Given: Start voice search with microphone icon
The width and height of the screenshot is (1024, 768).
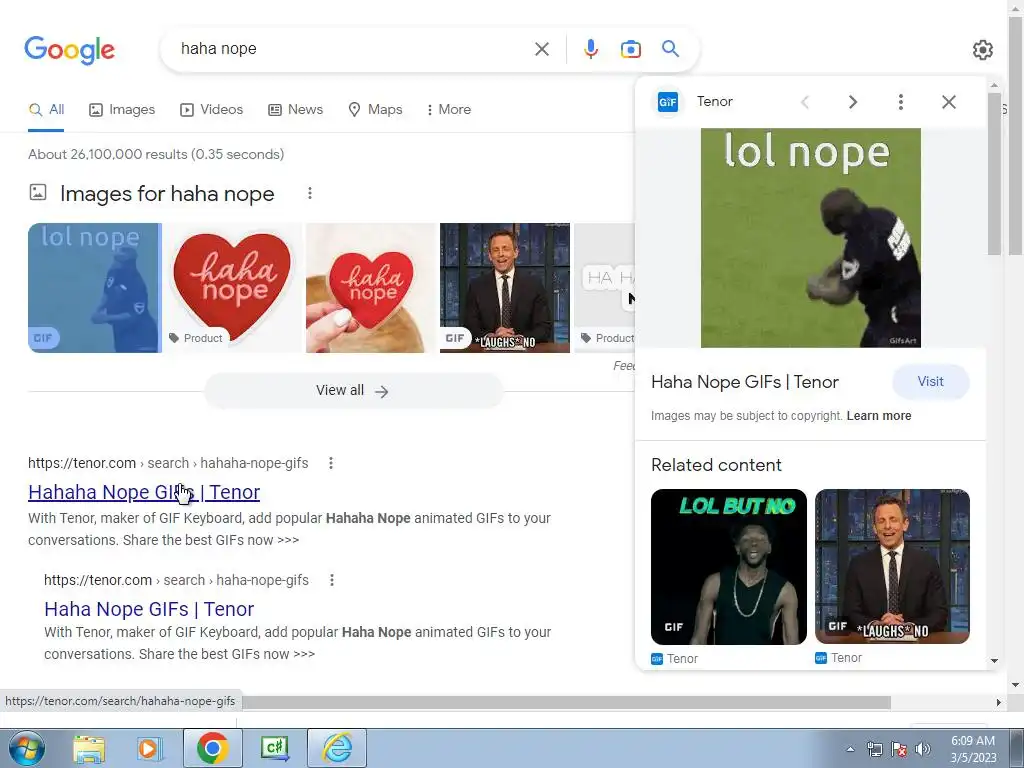Looking at the screenshot, I should pyautogui.click(x=590, y=49).
